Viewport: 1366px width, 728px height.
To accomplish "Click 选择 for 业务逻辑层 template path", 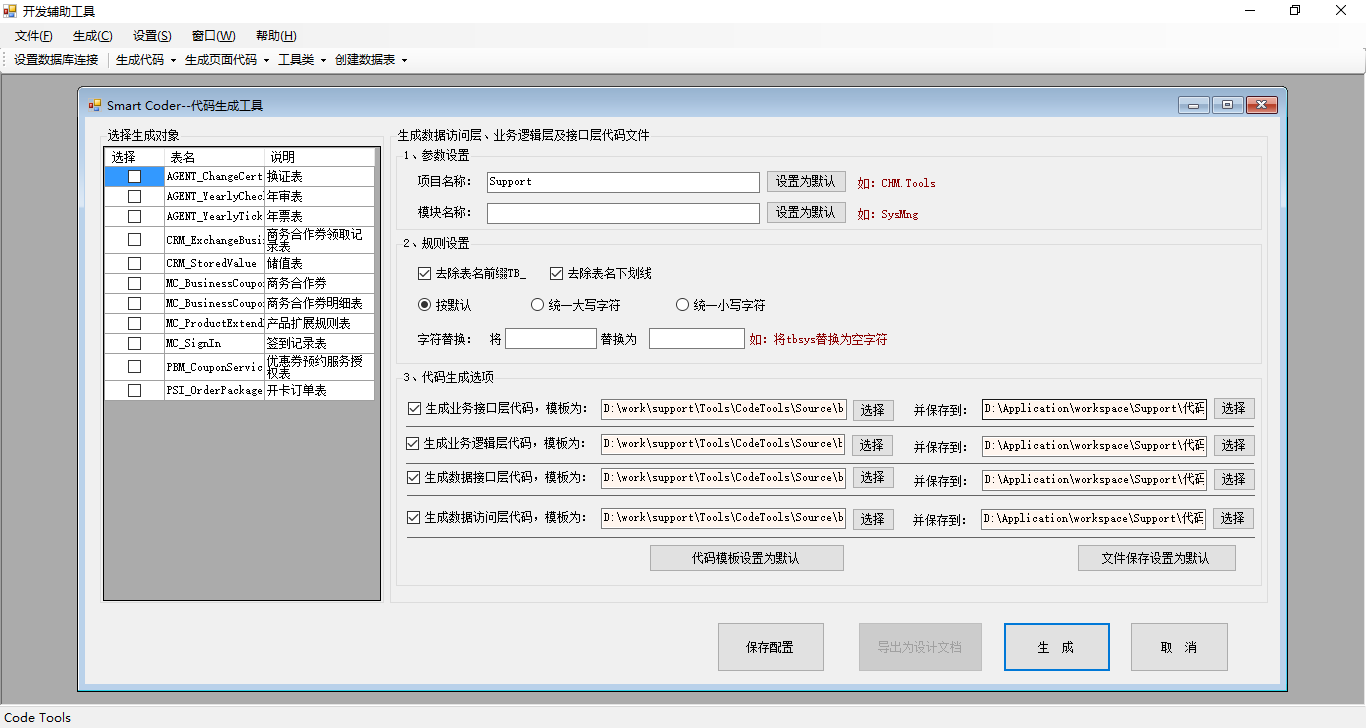I will pos(873,445).
